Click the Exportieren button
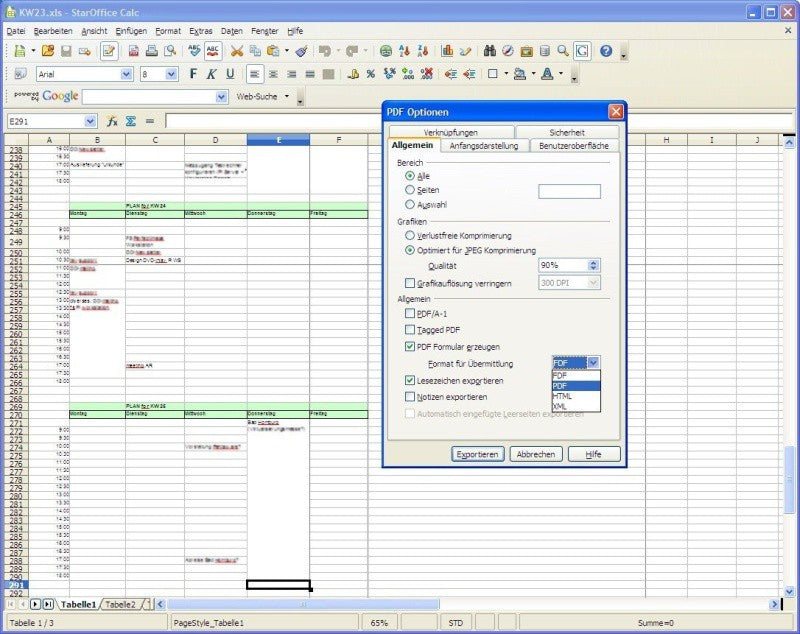Image resolution: width=800 pixels, height=634 pixels. pyautogui.click(x=478, y=454)
